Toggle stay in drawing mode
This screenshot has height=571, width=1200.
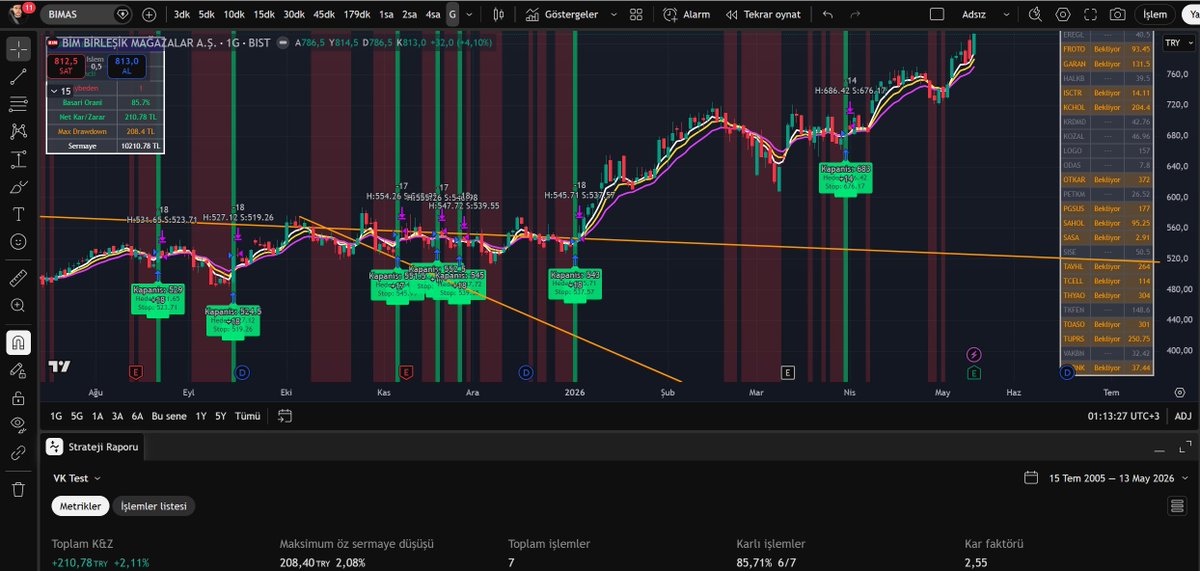point(18,370)
